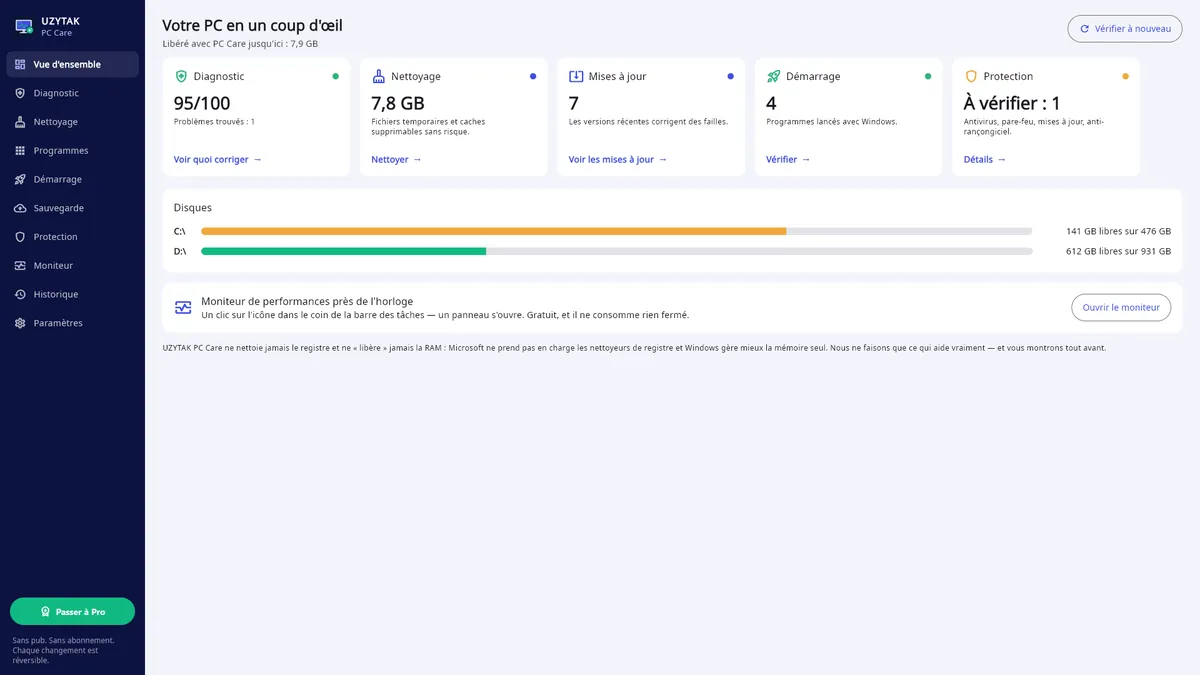Click the performance monitor pulse icon
Screen dimensions: 1200x675
click(183, 307)
